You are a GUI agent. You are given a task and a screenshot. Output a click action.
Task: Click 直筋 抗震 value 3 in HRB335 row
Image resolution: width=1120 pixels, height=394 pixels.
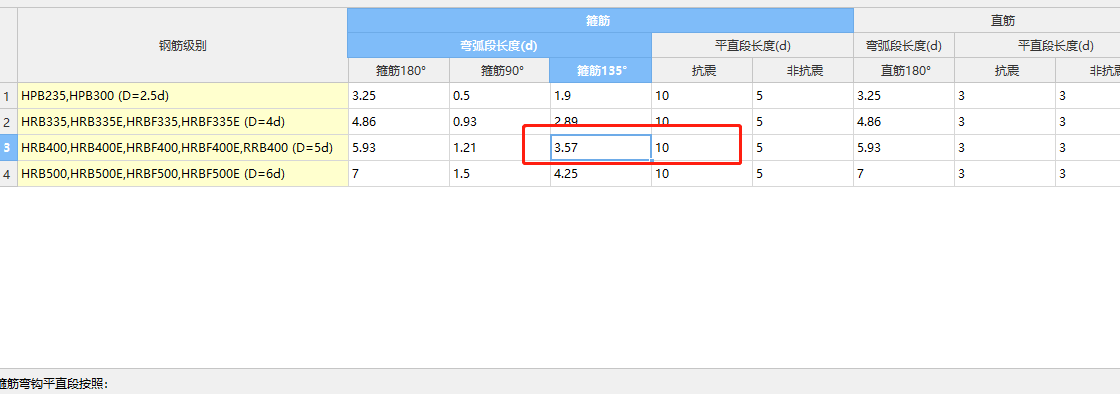[x=1005, y=122]
